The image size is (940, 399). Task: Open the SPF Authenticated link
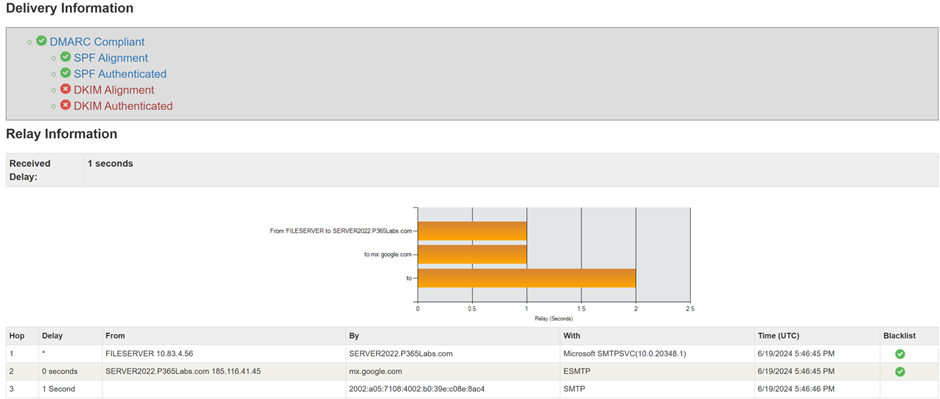120,74
